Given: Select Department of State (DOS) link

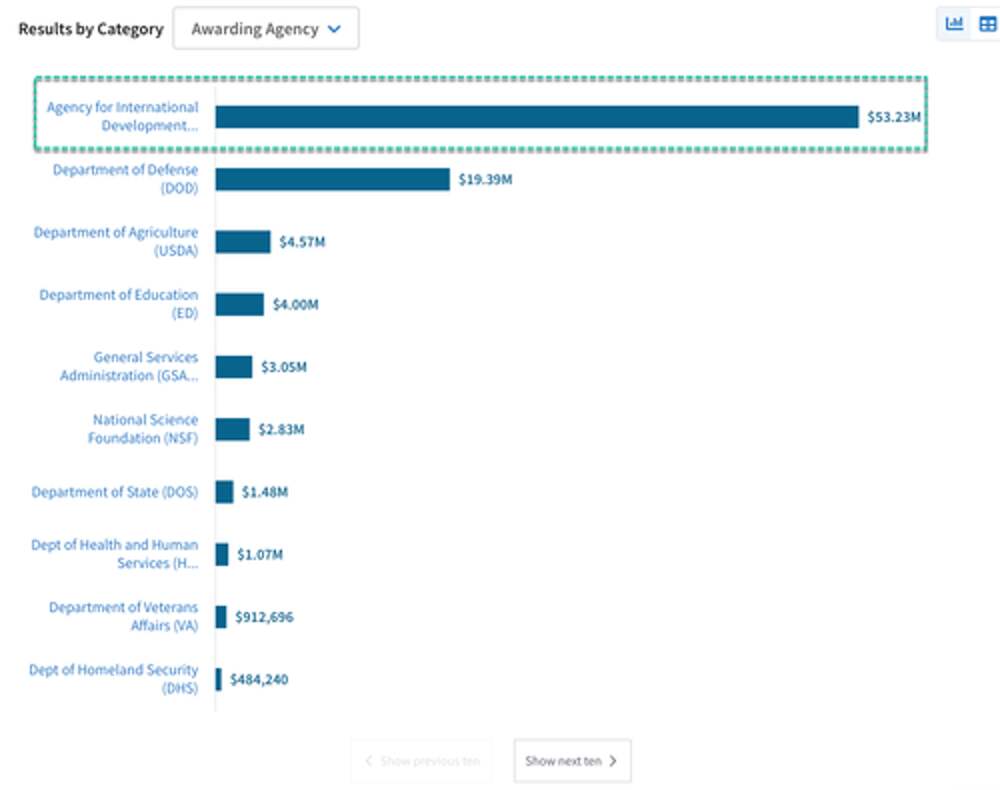Looking at the screenshot, I should click(x=115, y=492).
